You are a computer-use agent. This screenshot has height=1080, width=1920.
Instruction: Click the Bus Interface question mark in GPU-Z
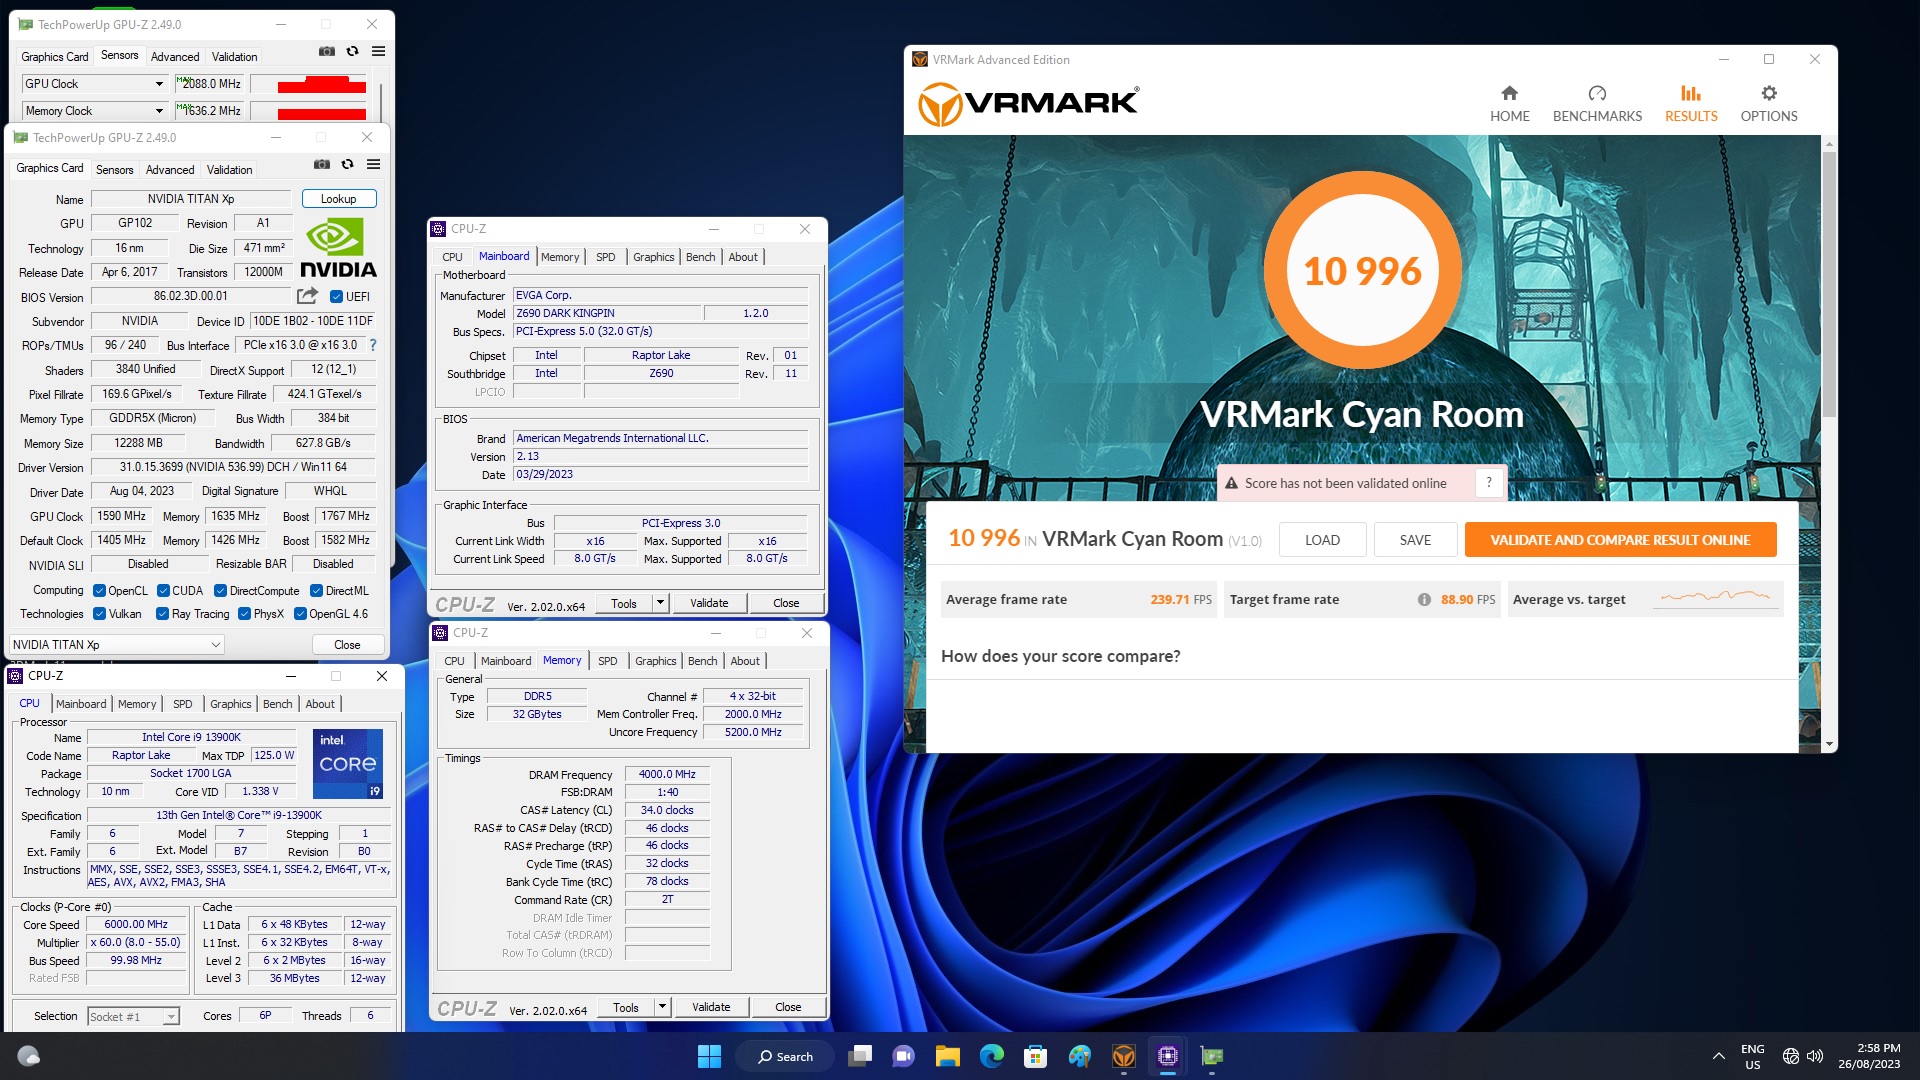click(x=373, y=345)
